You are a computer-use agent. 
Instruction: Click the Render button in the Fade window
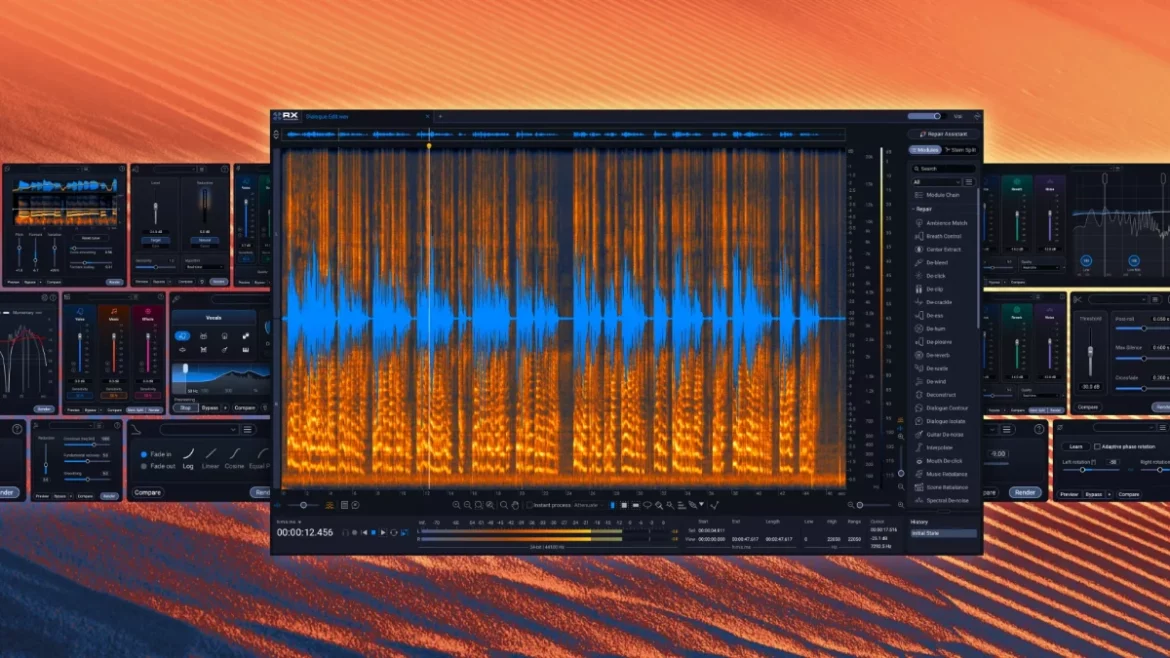coord(261,492)
